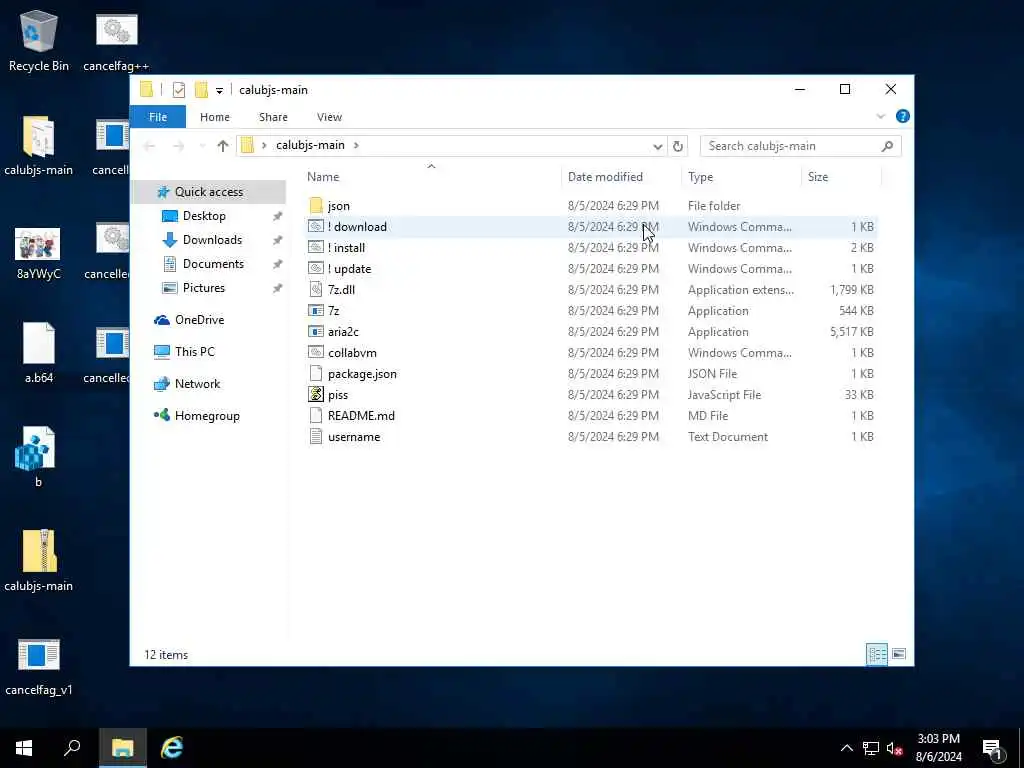Select the aria2c application file
Screen dimensions: 1024x768
[591, 332]
